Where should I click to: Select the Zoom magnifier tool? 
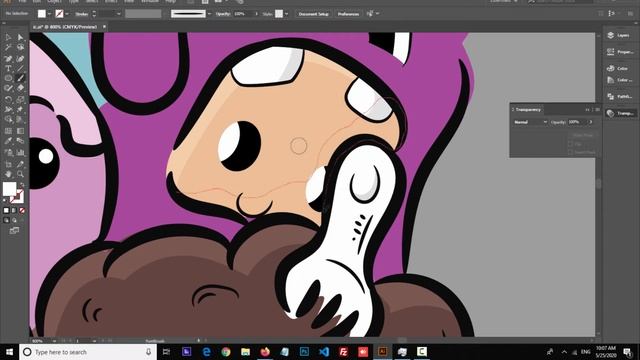(x=20, y=174)
